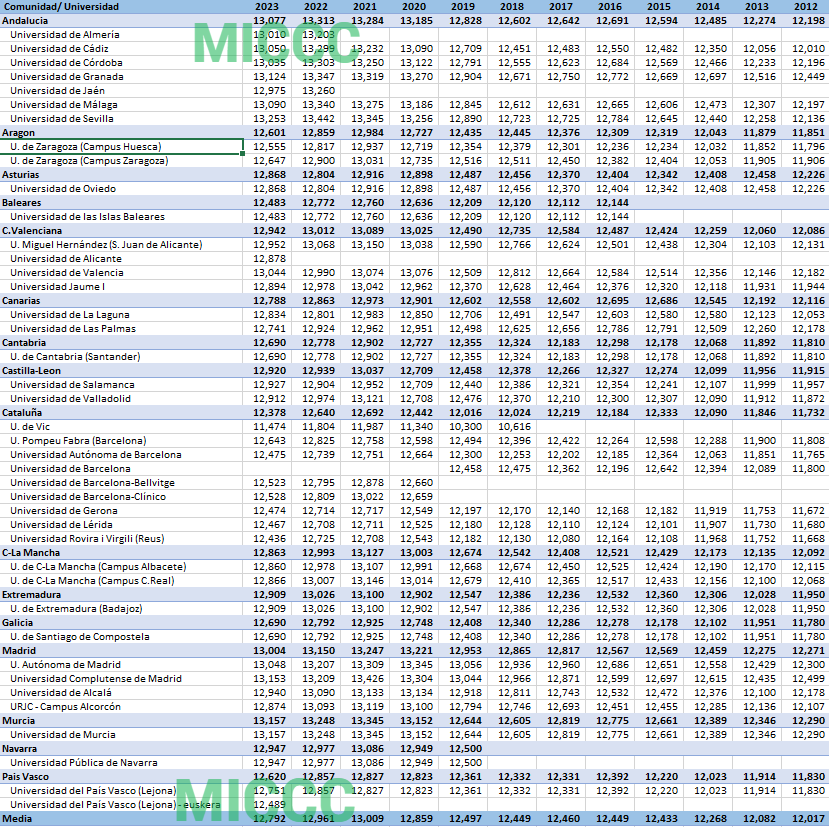829x827 pixels.
Task: Select the Universidad de Málaga label
Action: [x=64, y=105]
